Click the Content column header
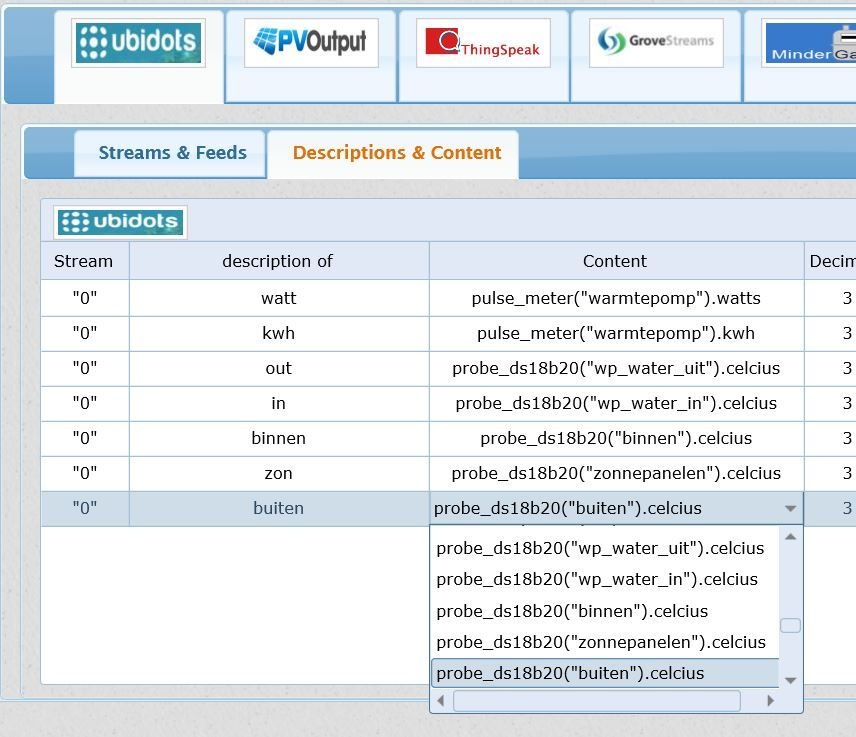The image size is (856, 737). pos(616,261)
